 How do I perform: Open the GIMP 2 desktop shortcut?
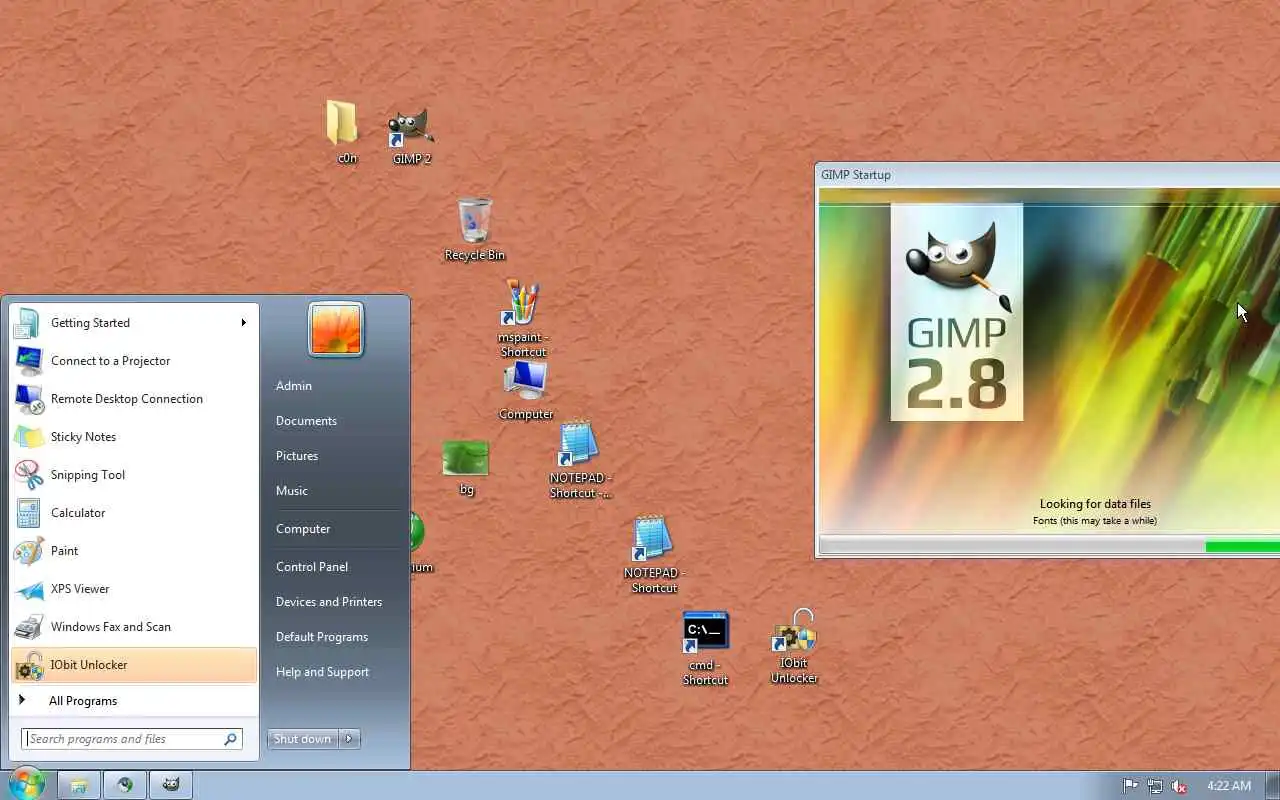pos(411,136)
